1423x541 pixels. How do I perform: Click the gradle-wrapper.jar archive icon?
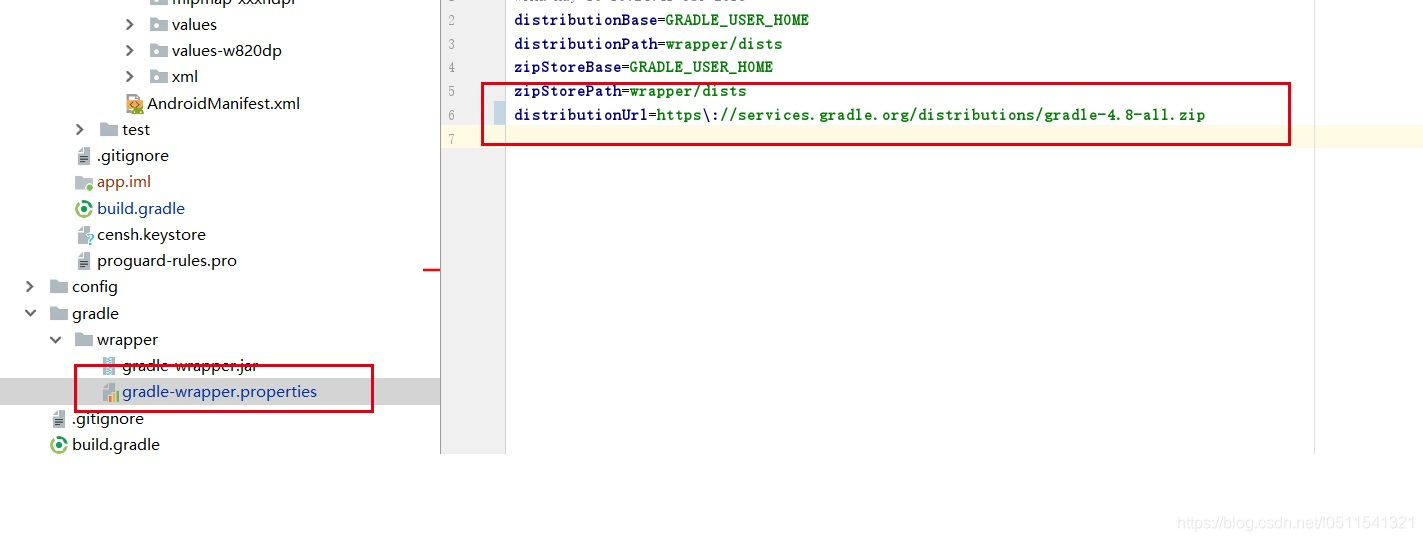tap(109, 365)
